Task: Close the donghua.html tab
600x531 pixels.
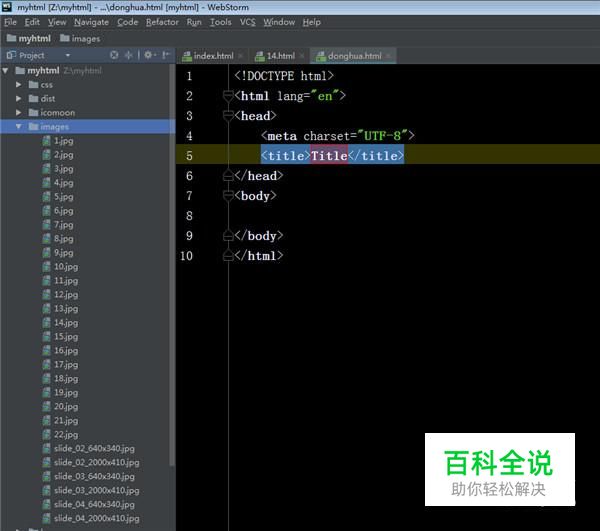Action: coord(388,56)
